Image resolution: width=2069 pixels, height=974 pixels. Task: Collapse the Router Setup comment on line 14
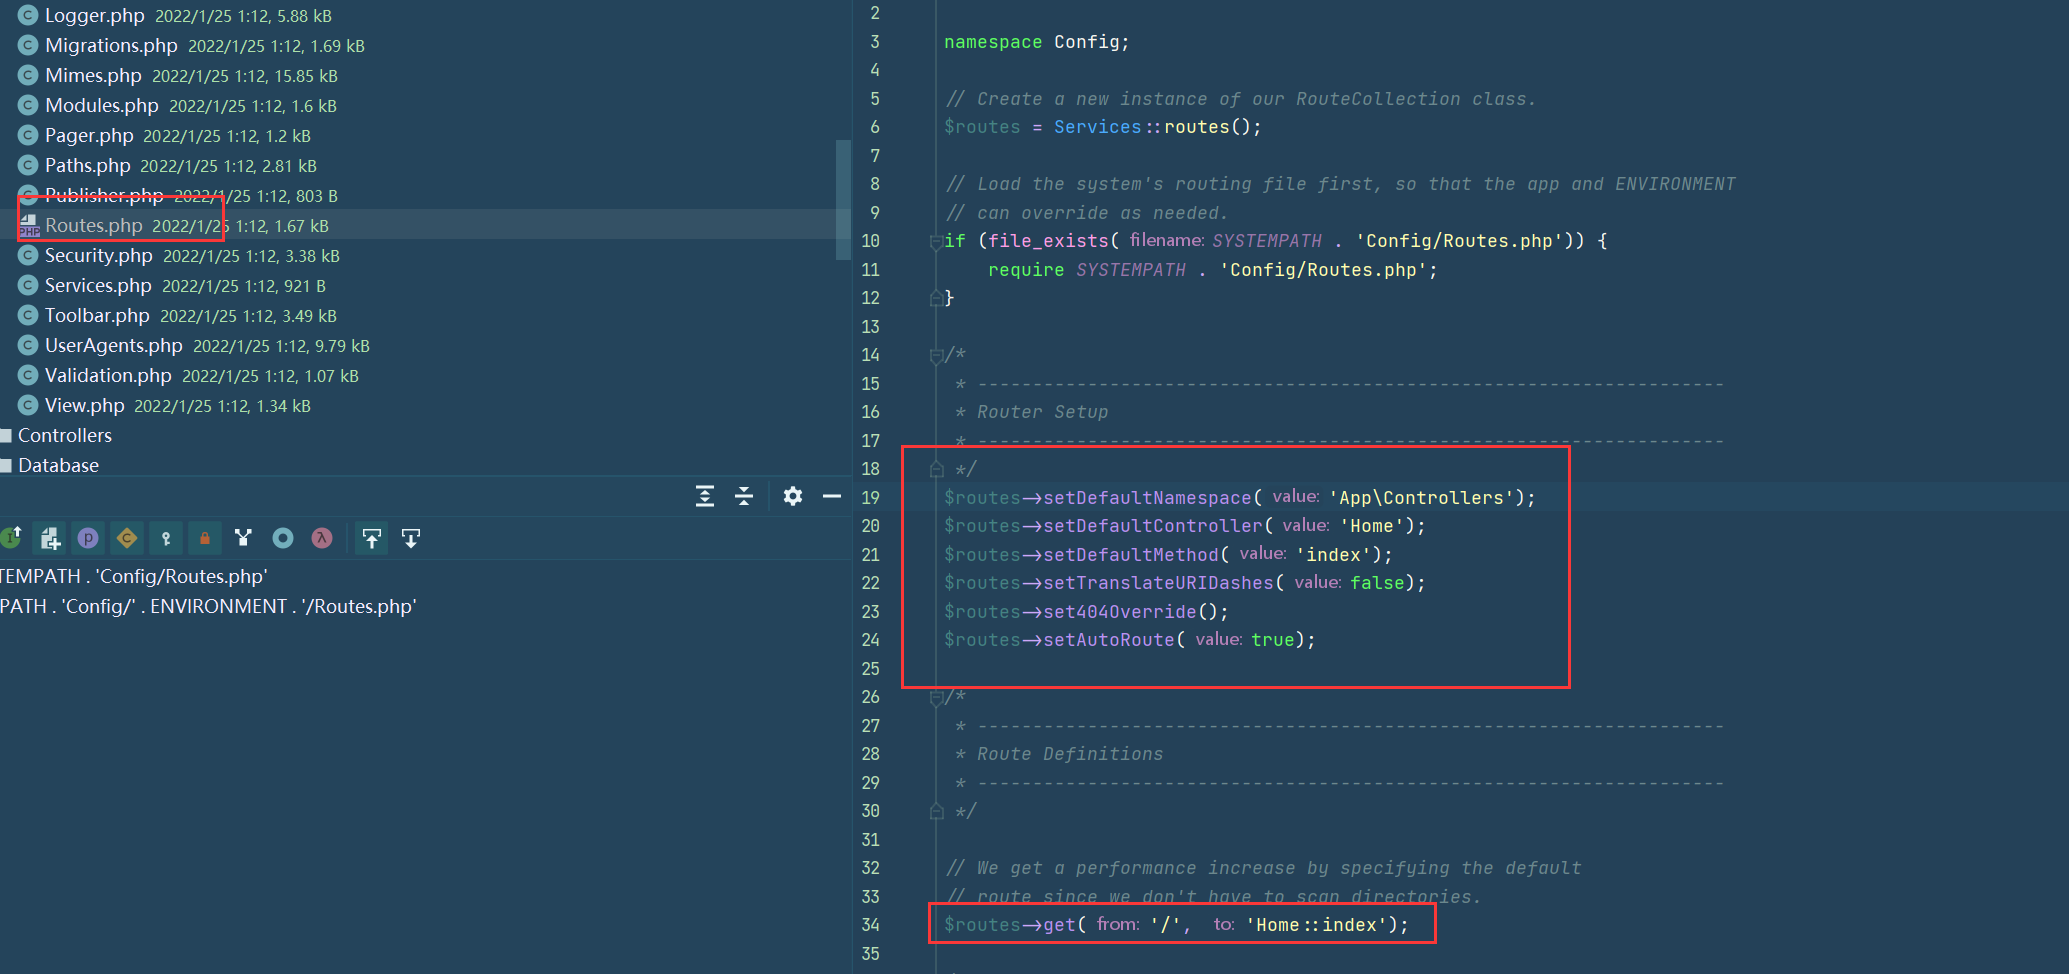[x=936, y=355]
